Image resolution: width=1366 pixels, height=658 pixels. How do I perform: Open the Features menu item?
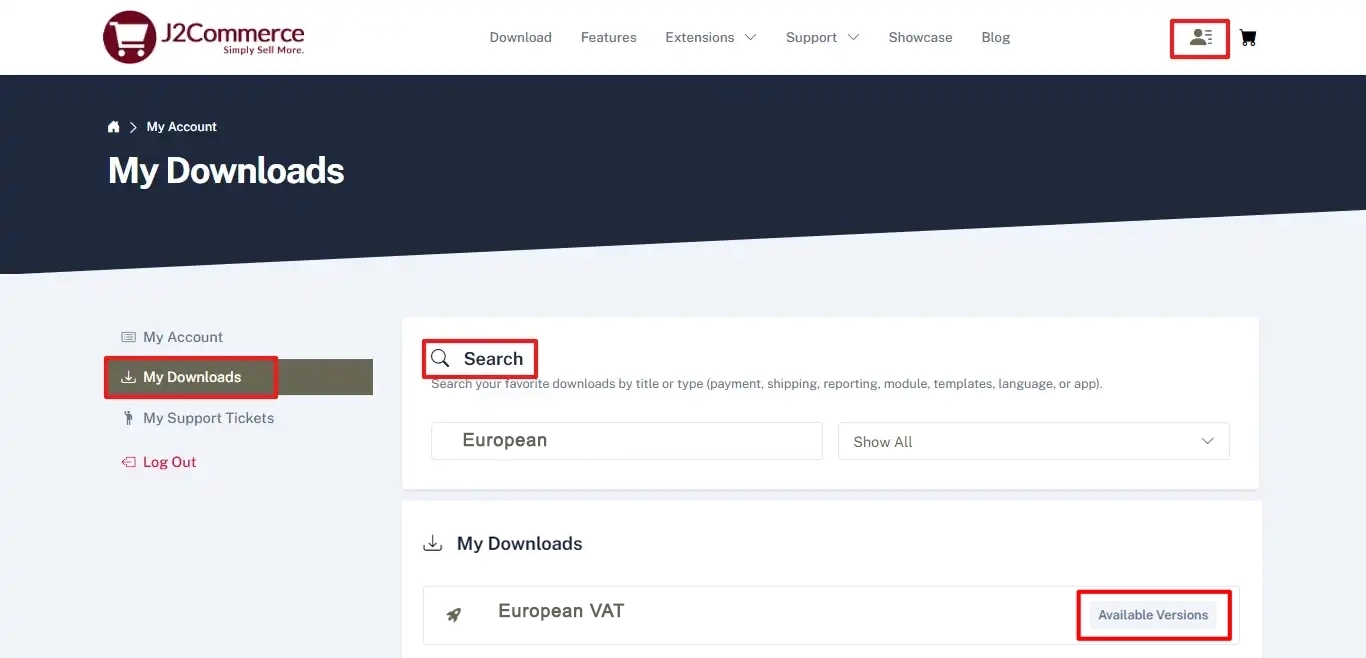(609, 37)
